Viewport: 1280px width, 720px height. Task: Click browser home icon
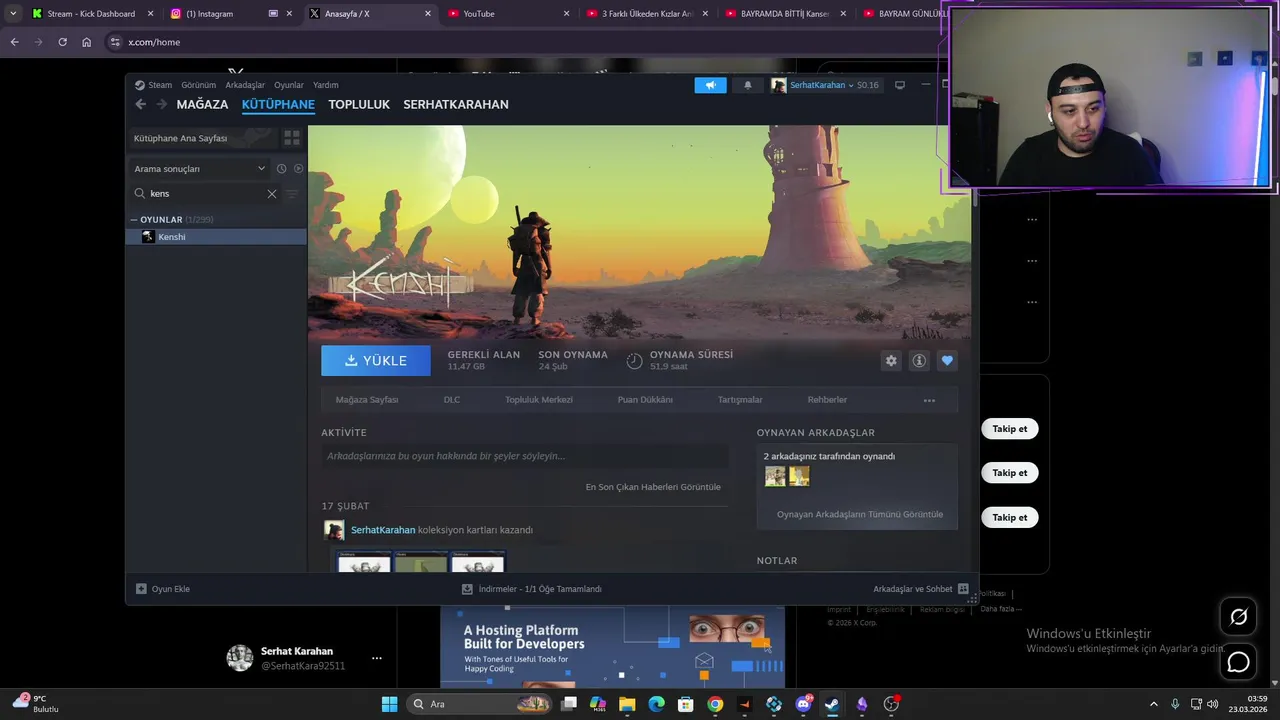click(x=86, y=42)
